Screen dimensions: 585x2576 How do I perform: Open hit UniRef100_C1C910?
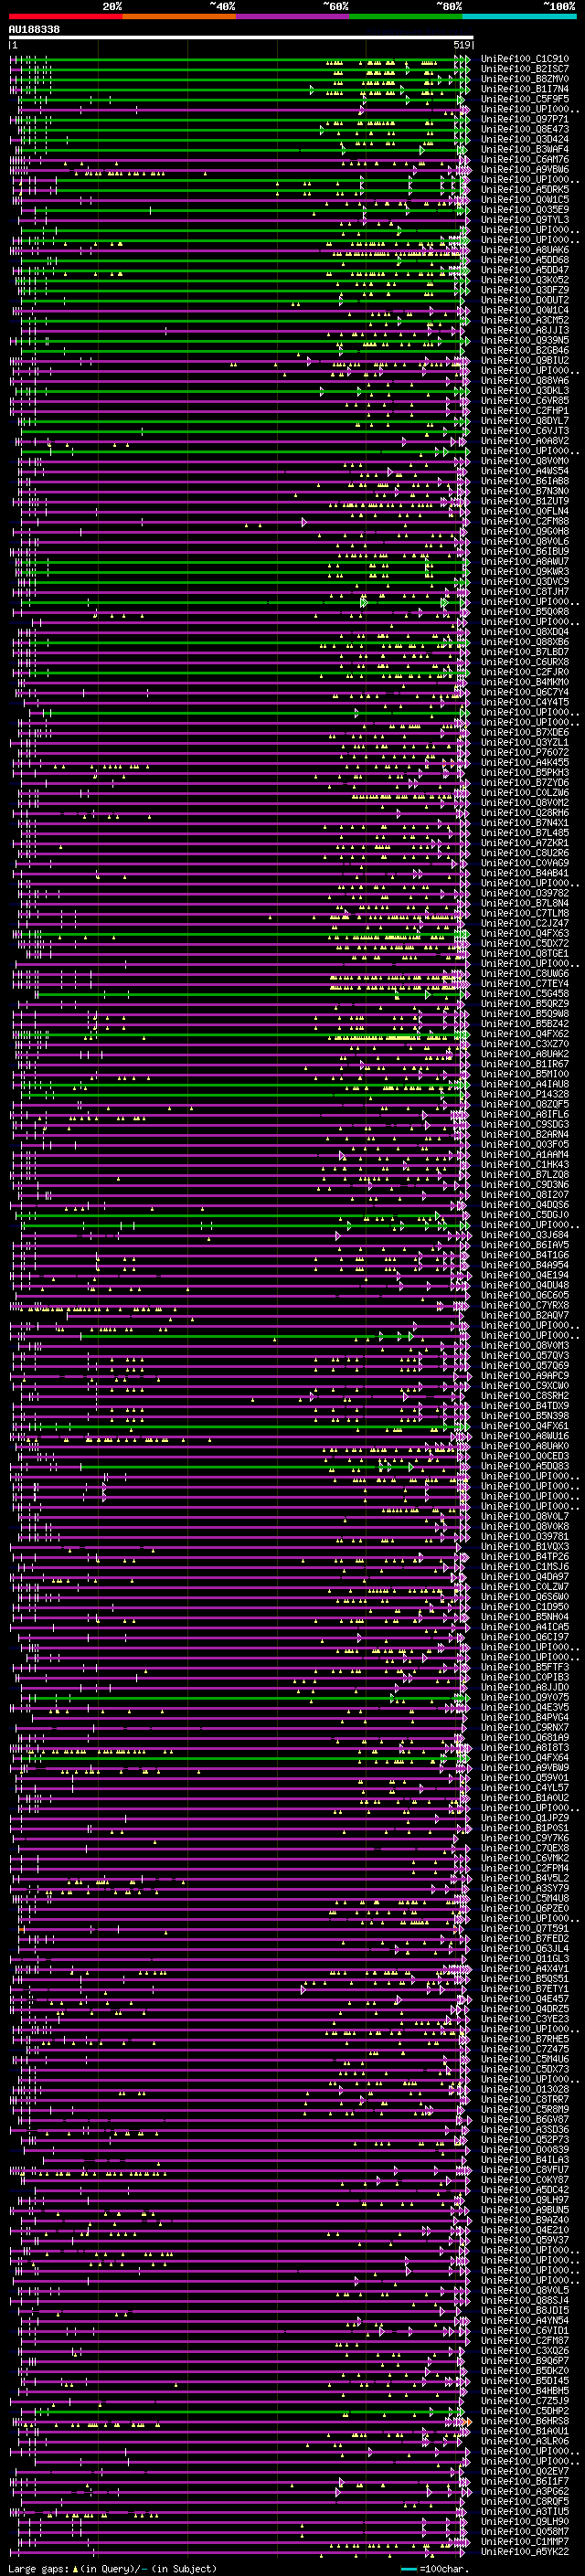[525, 59]
